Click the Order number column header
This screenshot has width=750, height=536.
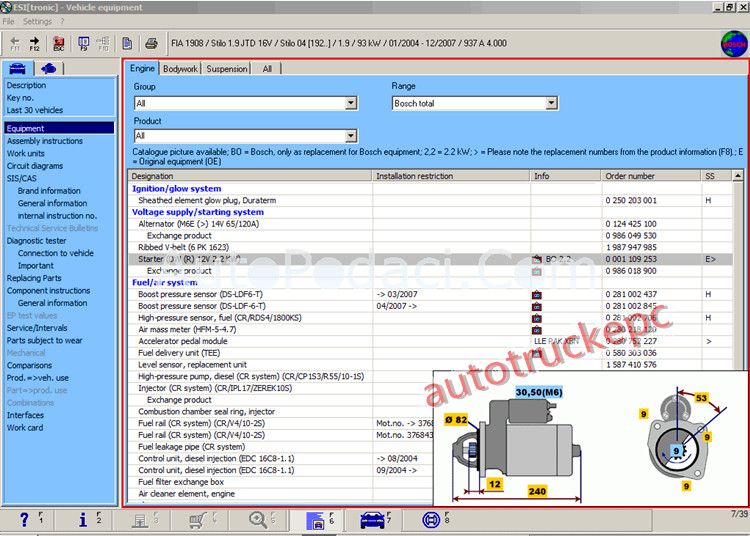coord(651,176)
